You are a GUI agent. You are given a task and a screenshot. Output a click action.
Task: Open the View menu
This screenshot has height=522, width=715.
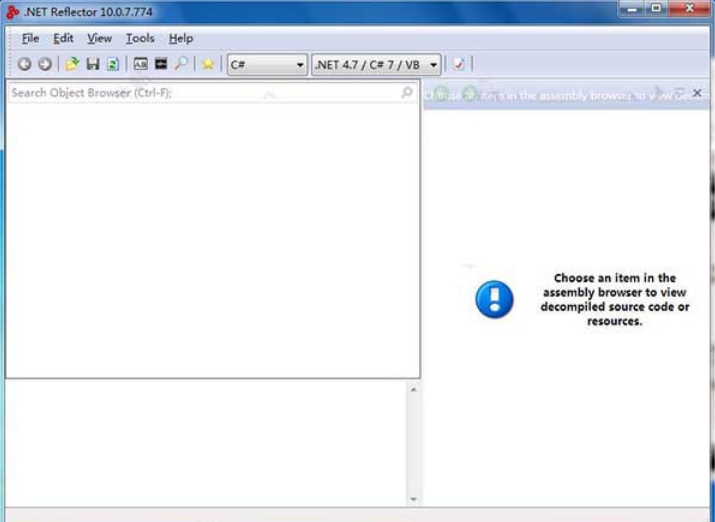(99, 39)
